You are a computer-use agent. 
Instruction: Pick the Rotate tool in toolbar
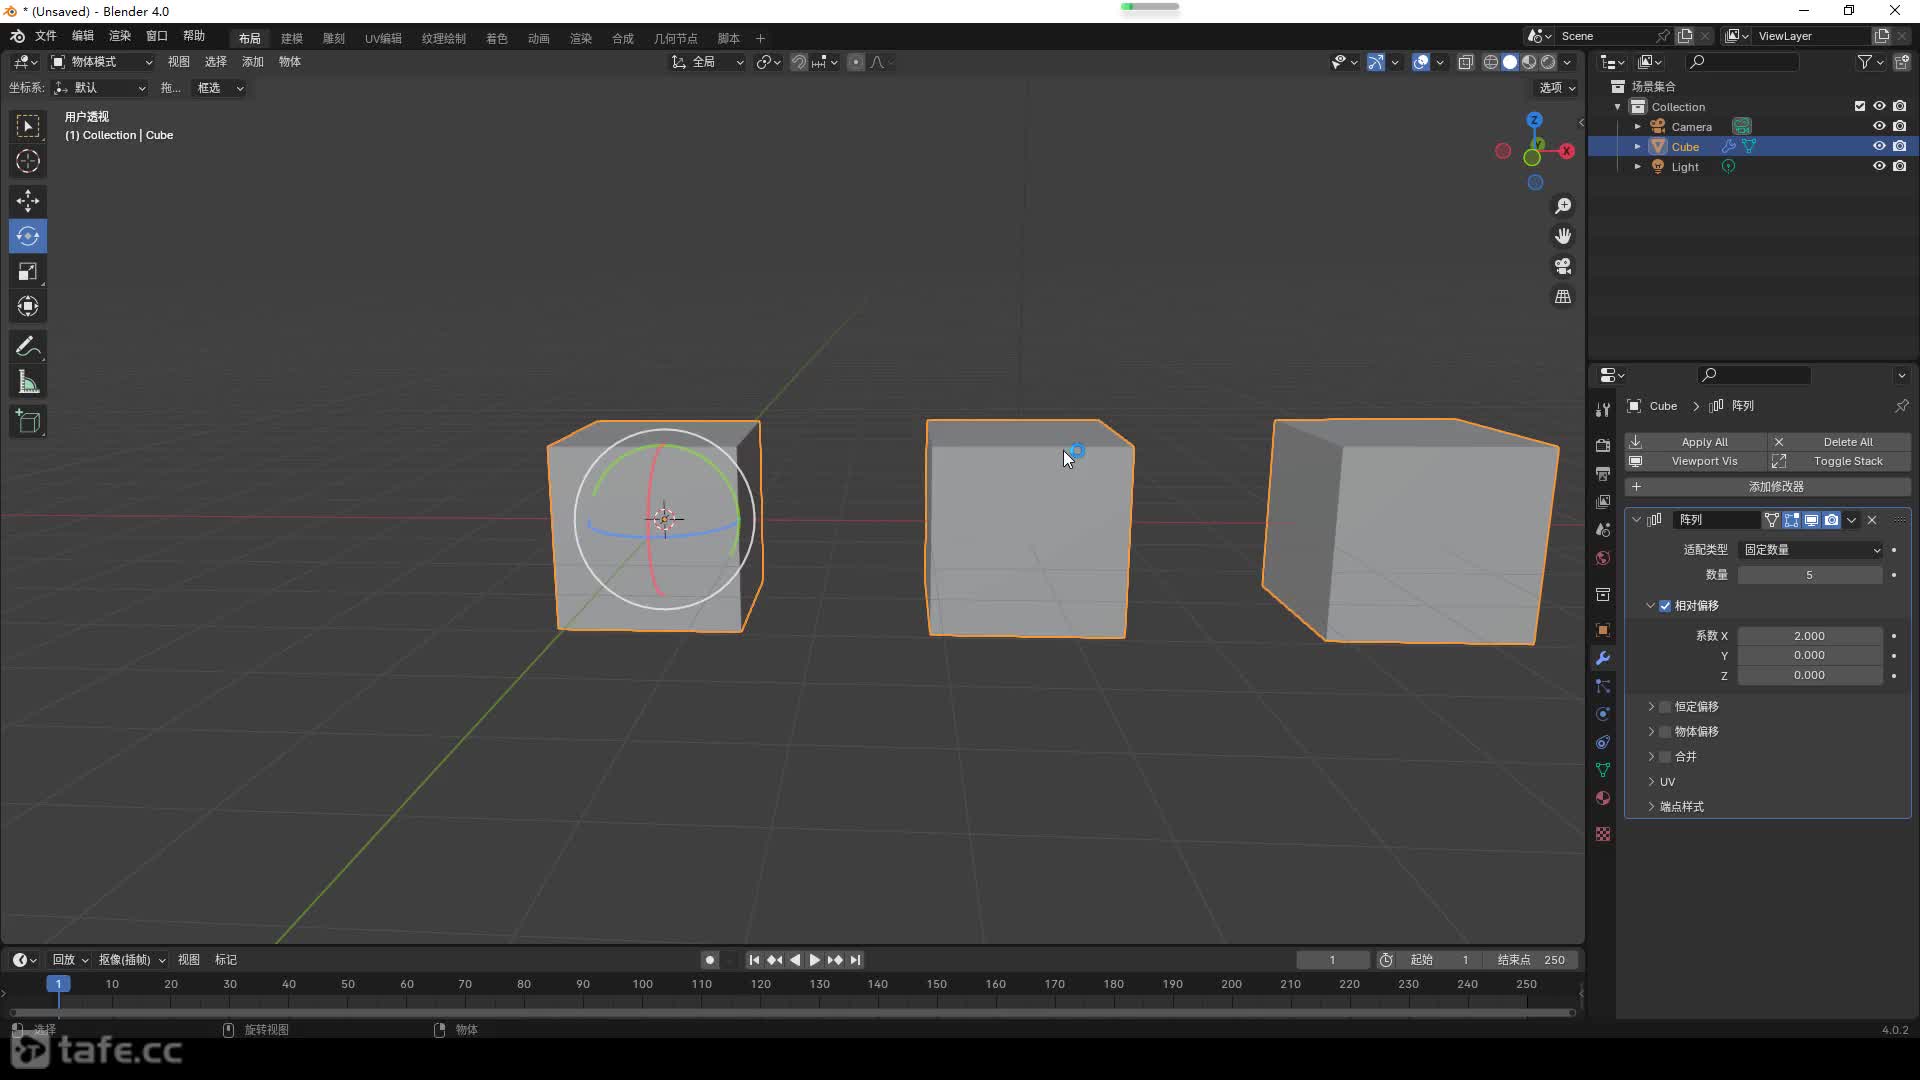pyautogui.click(x=28, y=236)
